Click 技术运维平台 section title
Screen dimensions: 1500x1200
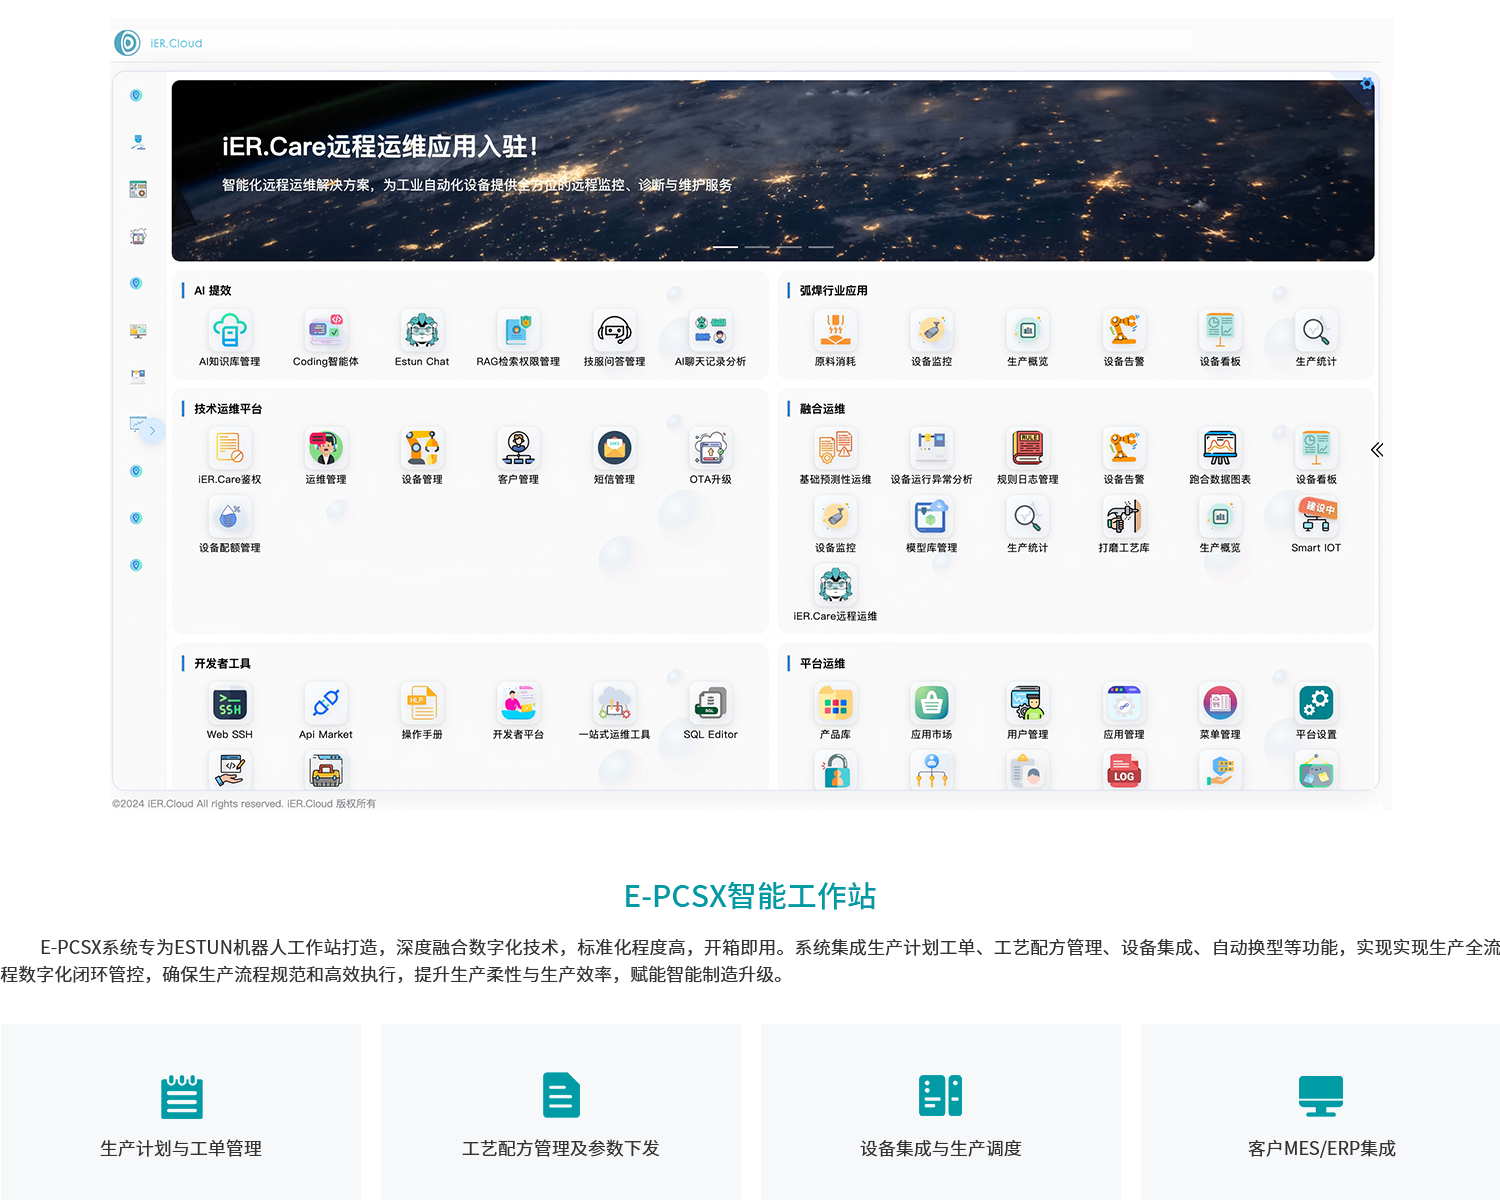coord(228,408)
